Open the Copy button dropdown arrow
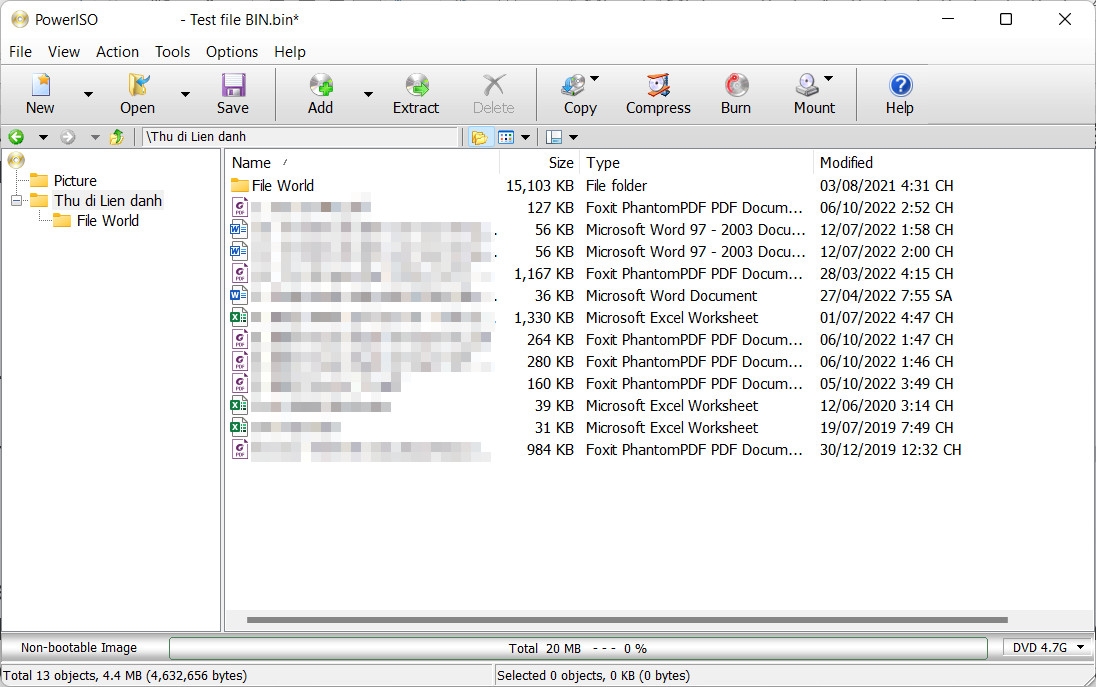Viewport: 1096px width, 687px height. pos(594,78)
